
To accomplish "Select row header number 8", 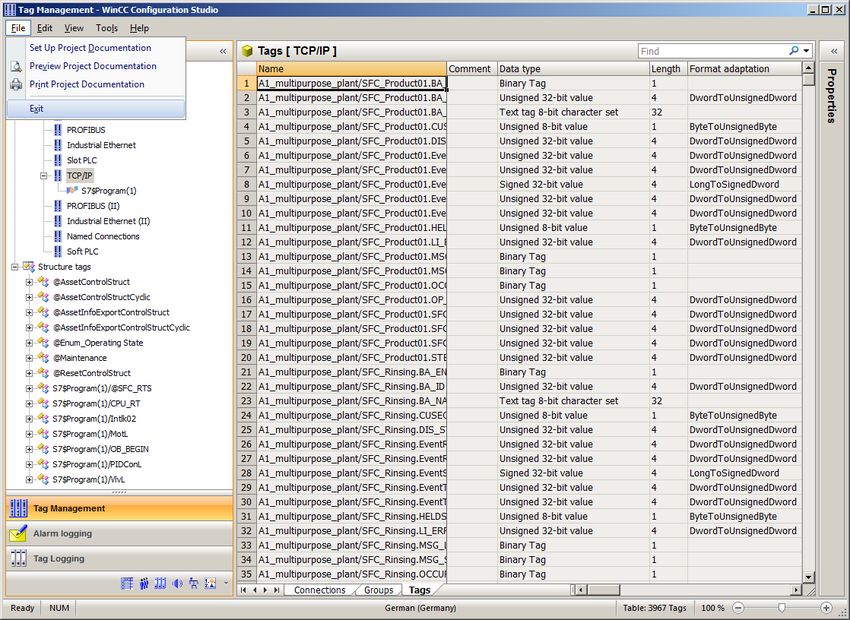I will tap(246, 184).
